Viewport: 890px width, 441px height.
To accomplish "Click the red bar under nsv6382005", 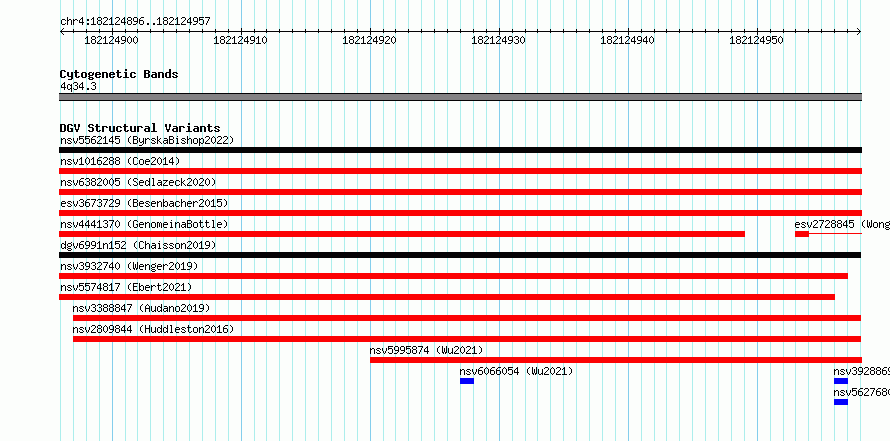I will 460,192.
